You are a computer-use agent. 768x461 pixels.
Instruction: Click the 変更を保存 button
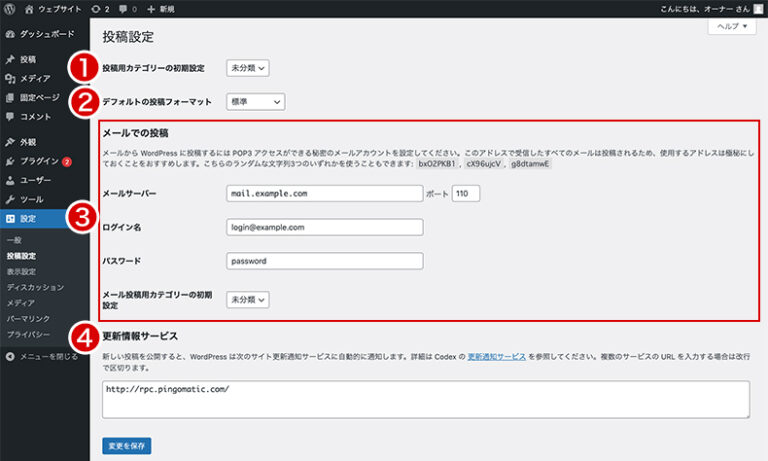tap(127, 445)
